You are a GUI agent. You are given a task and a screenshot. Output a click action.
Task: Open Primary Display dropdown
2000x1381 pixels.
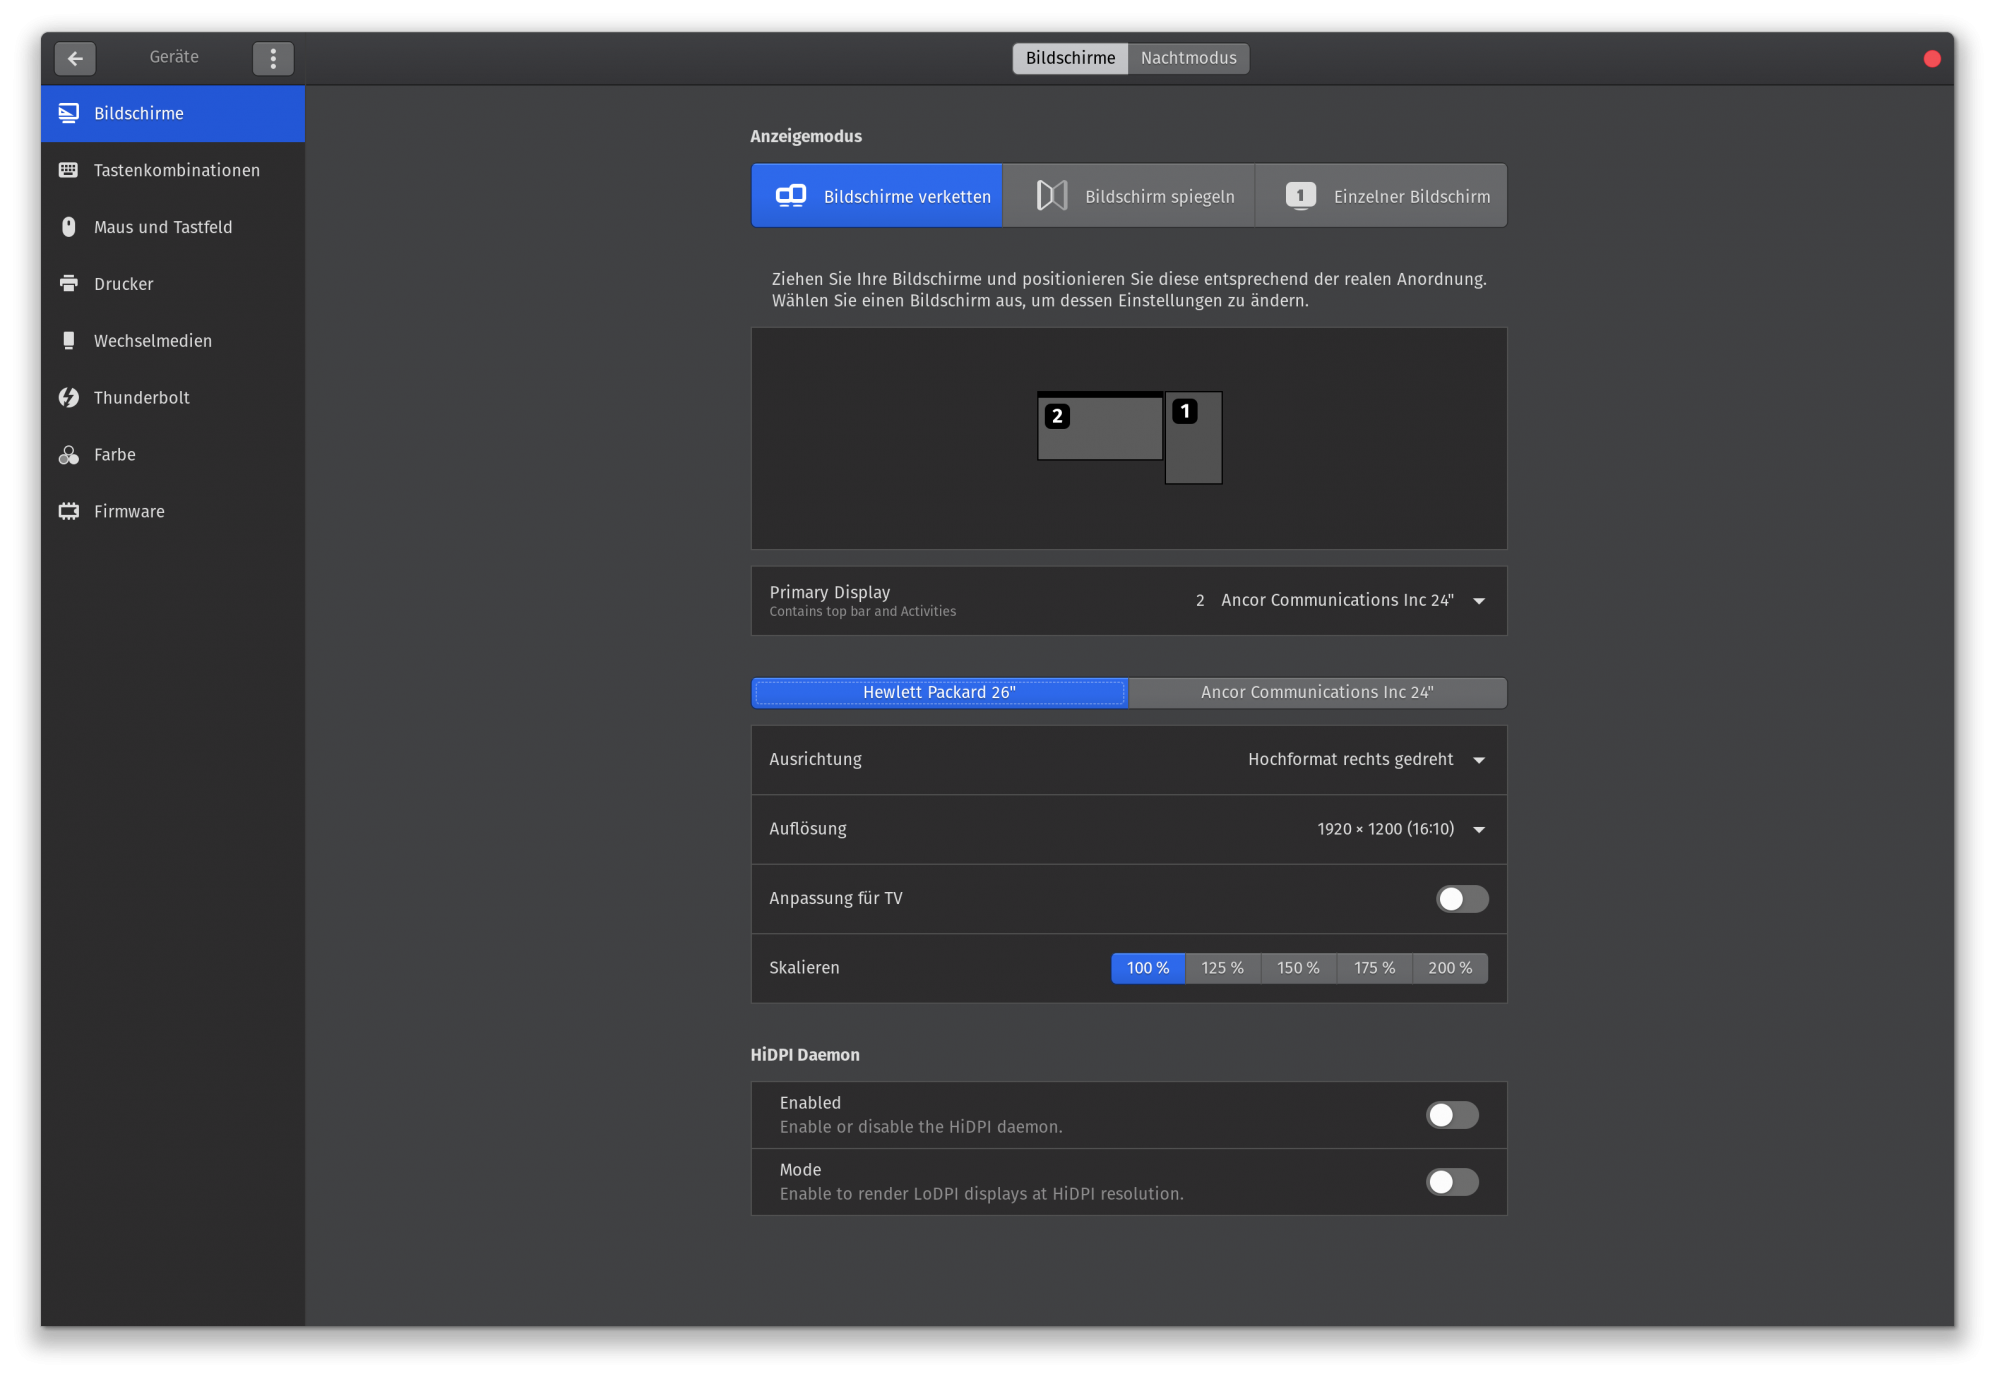1340,601
